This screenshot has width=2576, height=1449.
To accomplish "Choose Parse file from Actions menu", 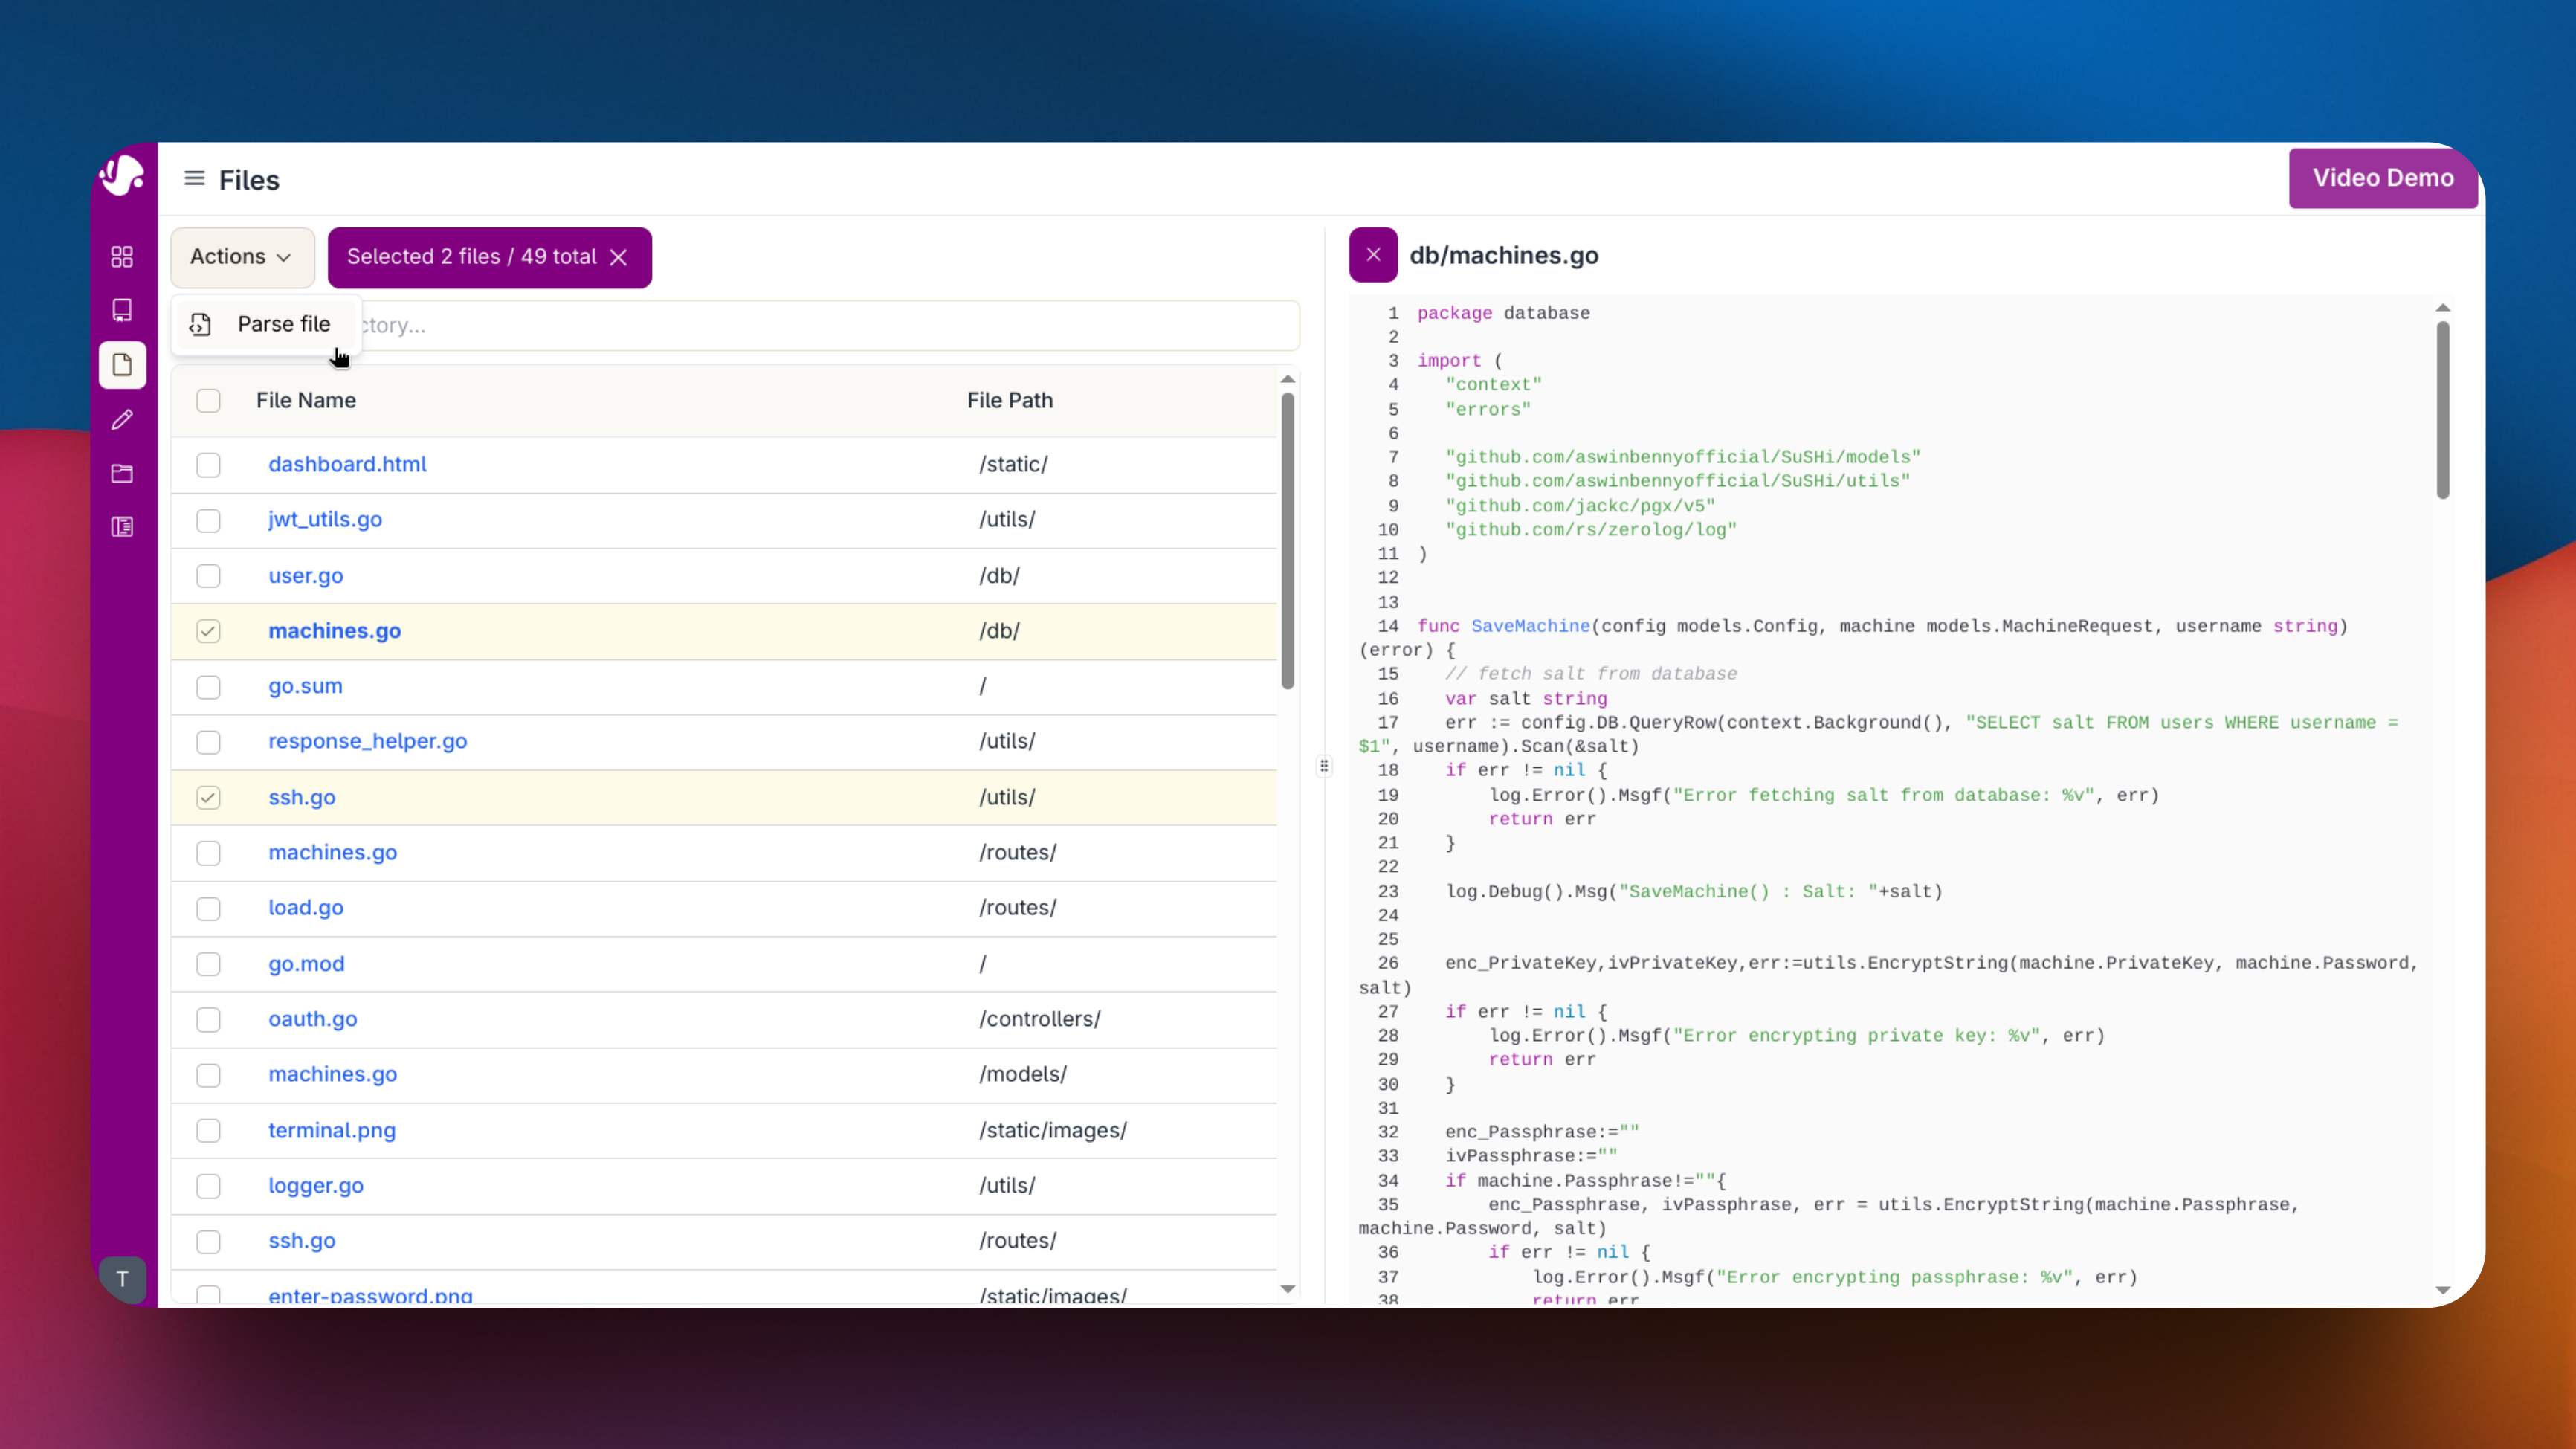I will pyautogui.click(x=266, y=324).
